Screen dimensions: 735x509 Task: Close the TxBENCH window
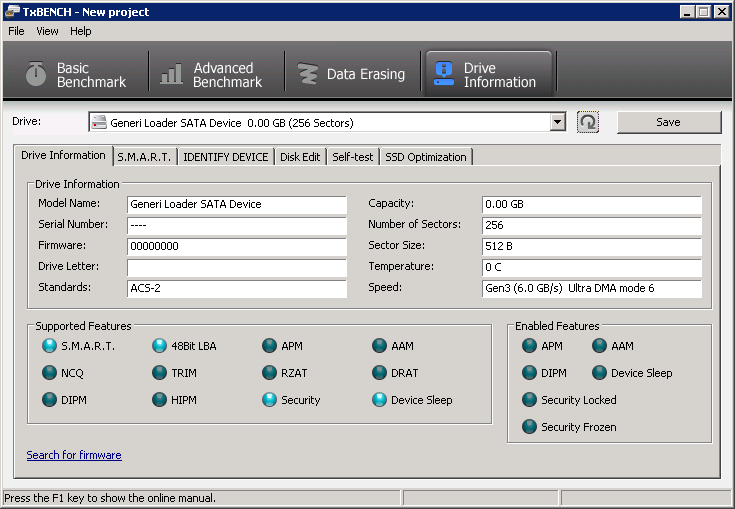click(722, 12)
